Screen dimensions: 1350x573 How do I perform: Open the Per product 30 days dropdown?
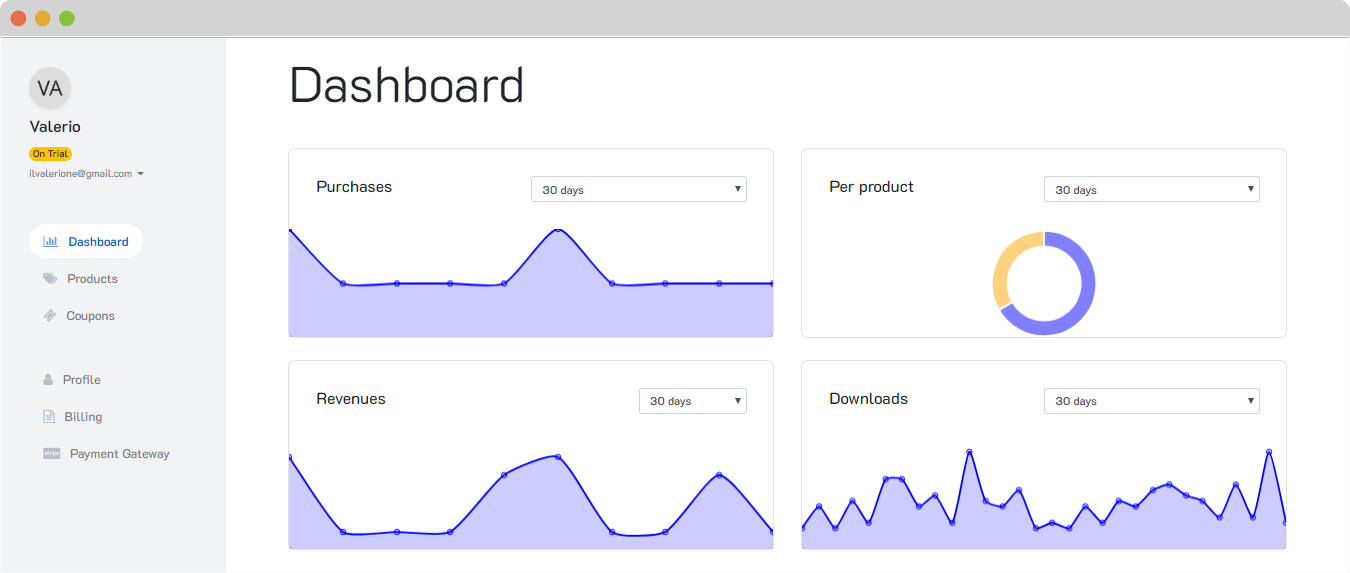1152,189
